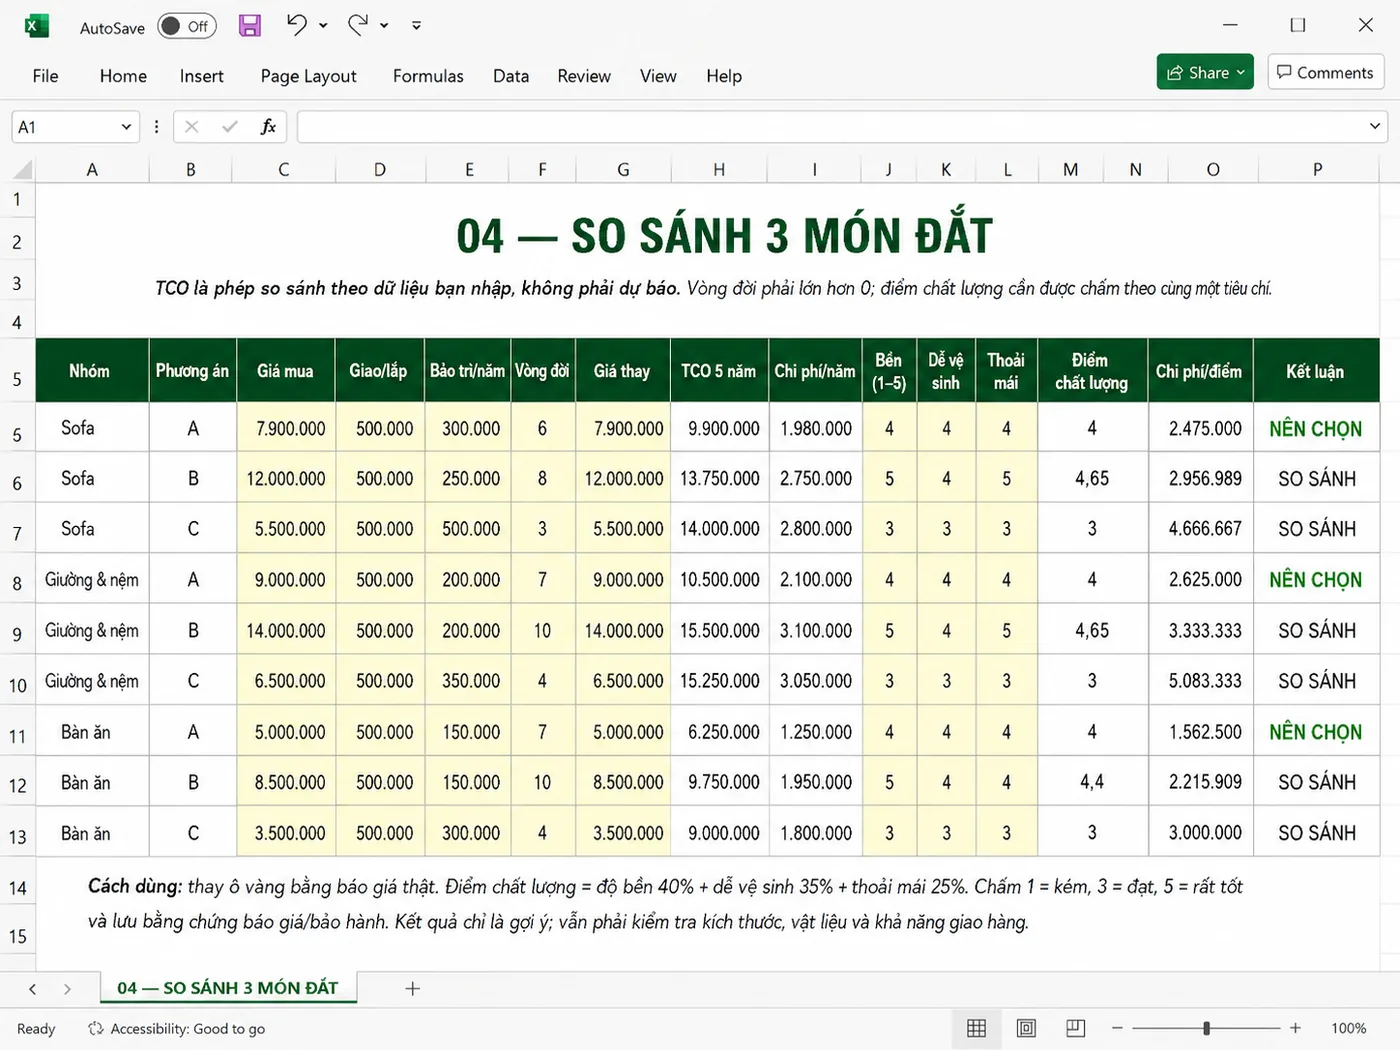Open the Undo history dropdown arrow
Viewport: 1400px width, 1050px height.
click(x=323, y=26)
